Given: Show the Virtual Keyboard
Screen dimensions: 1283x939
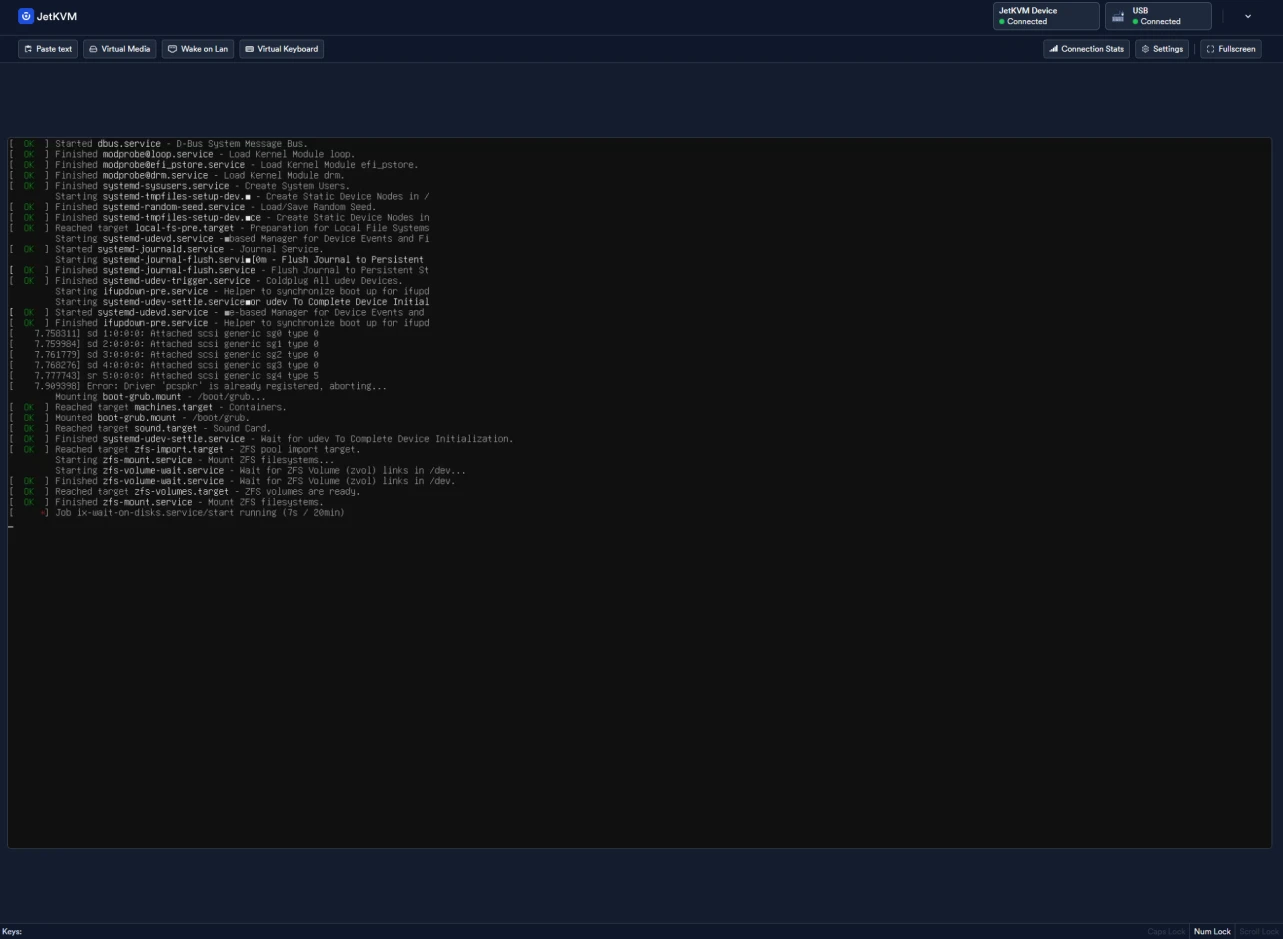Looking at the screenshot, I should click(x=281, y=49).
